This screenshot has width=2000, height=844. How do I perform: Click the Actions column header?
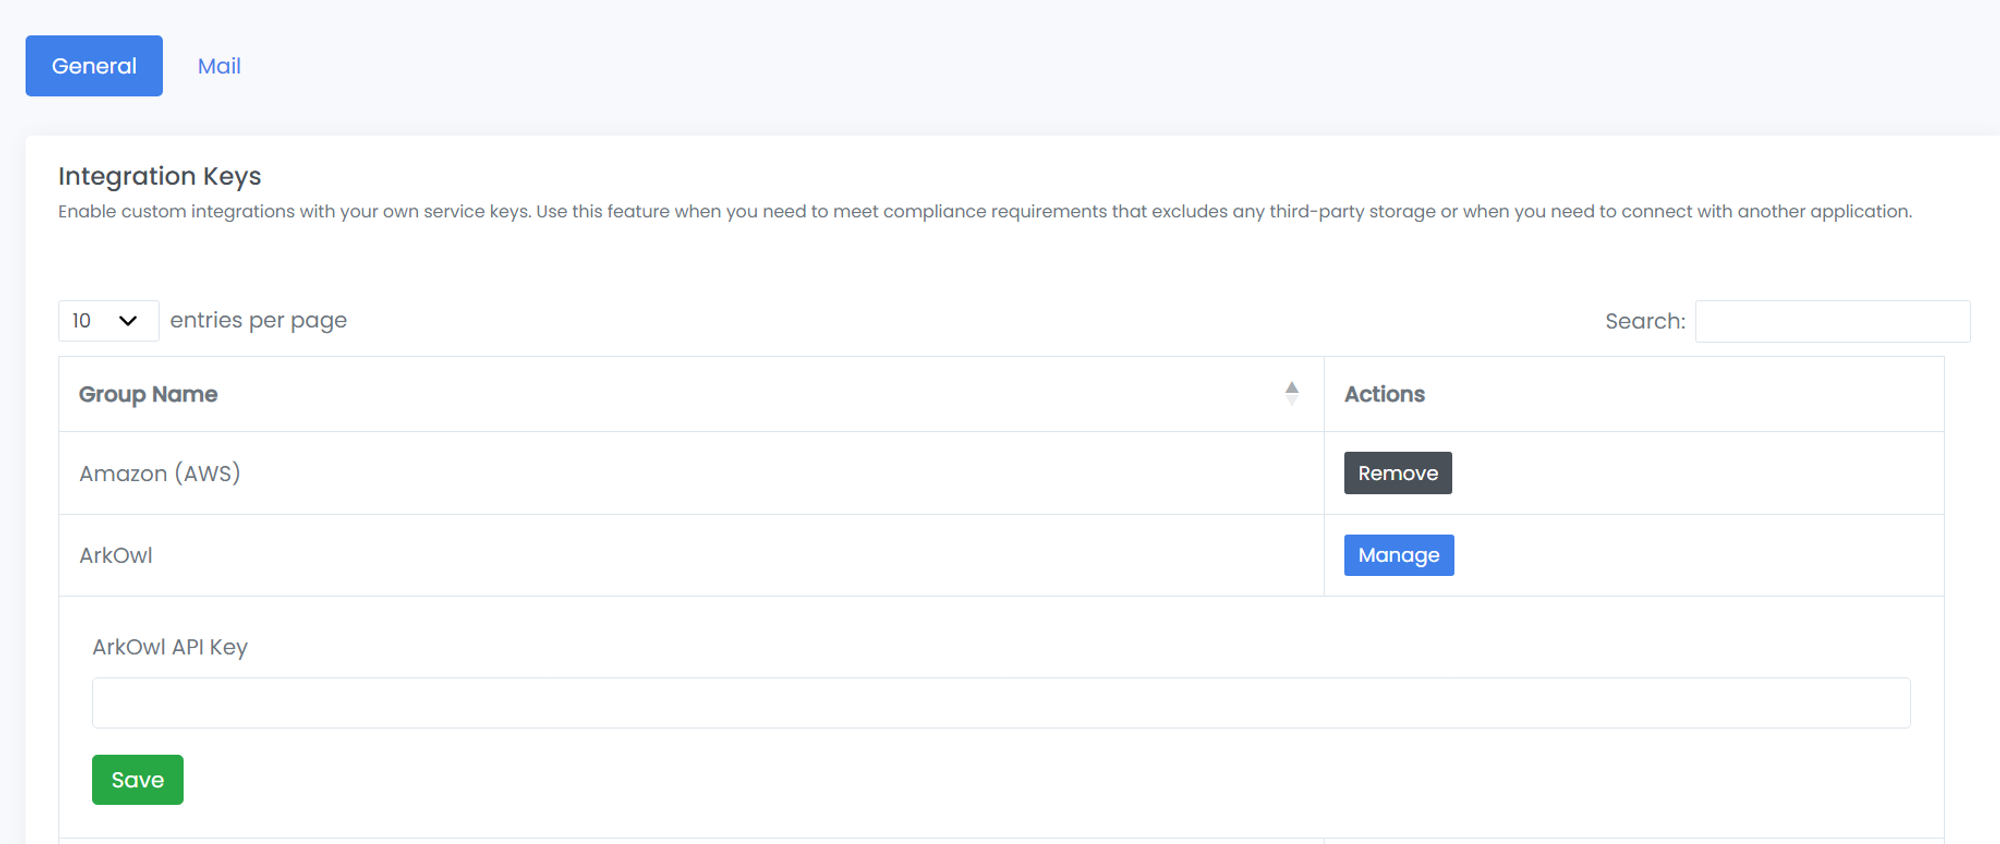tap(1384, 394)
